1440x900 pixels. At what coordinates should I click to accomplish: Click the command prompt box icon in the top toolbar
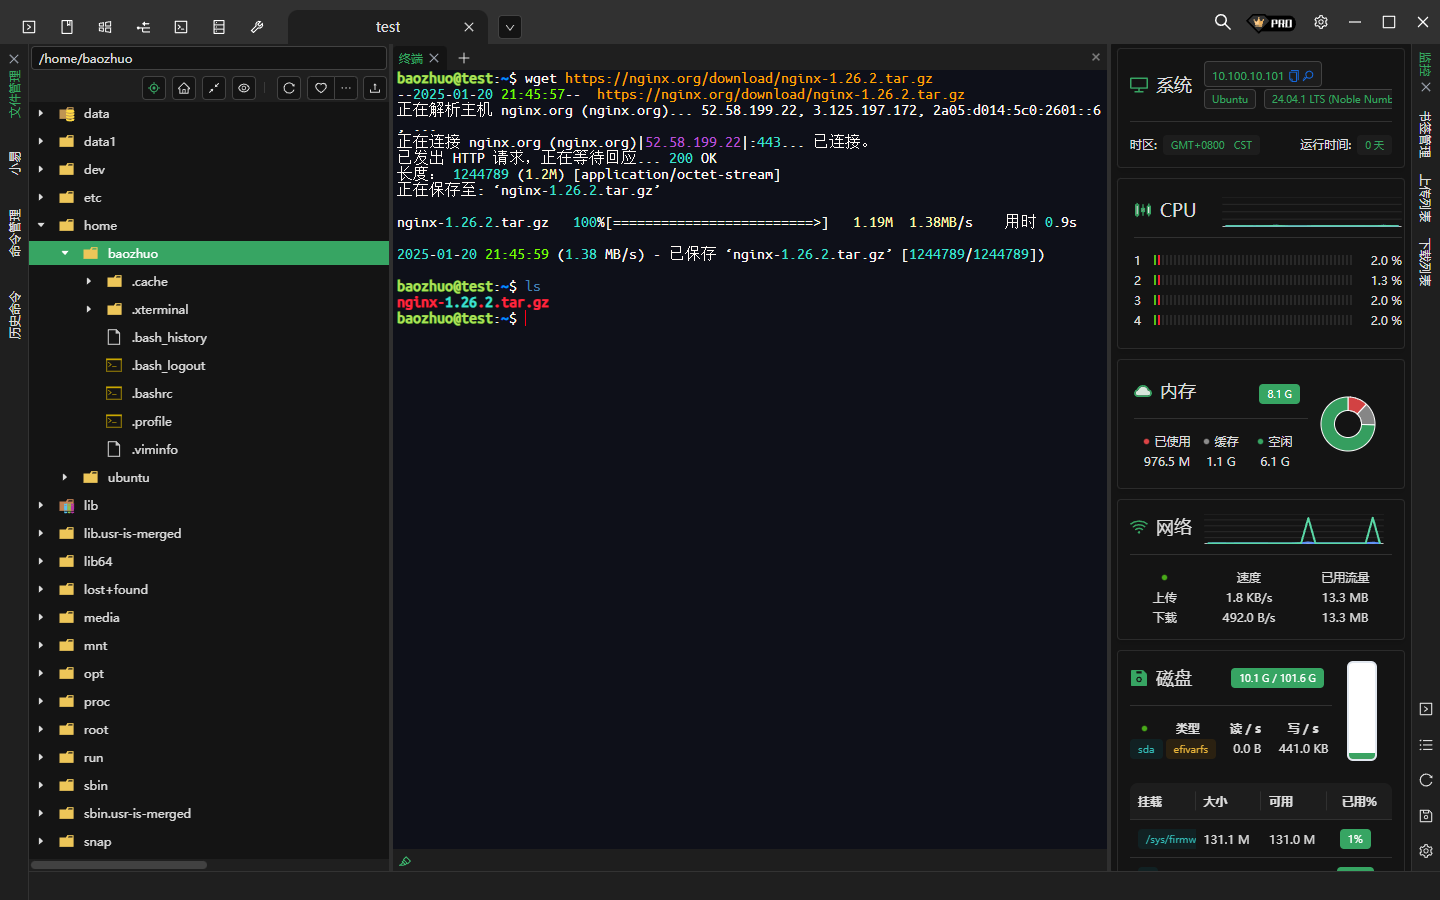181,27
